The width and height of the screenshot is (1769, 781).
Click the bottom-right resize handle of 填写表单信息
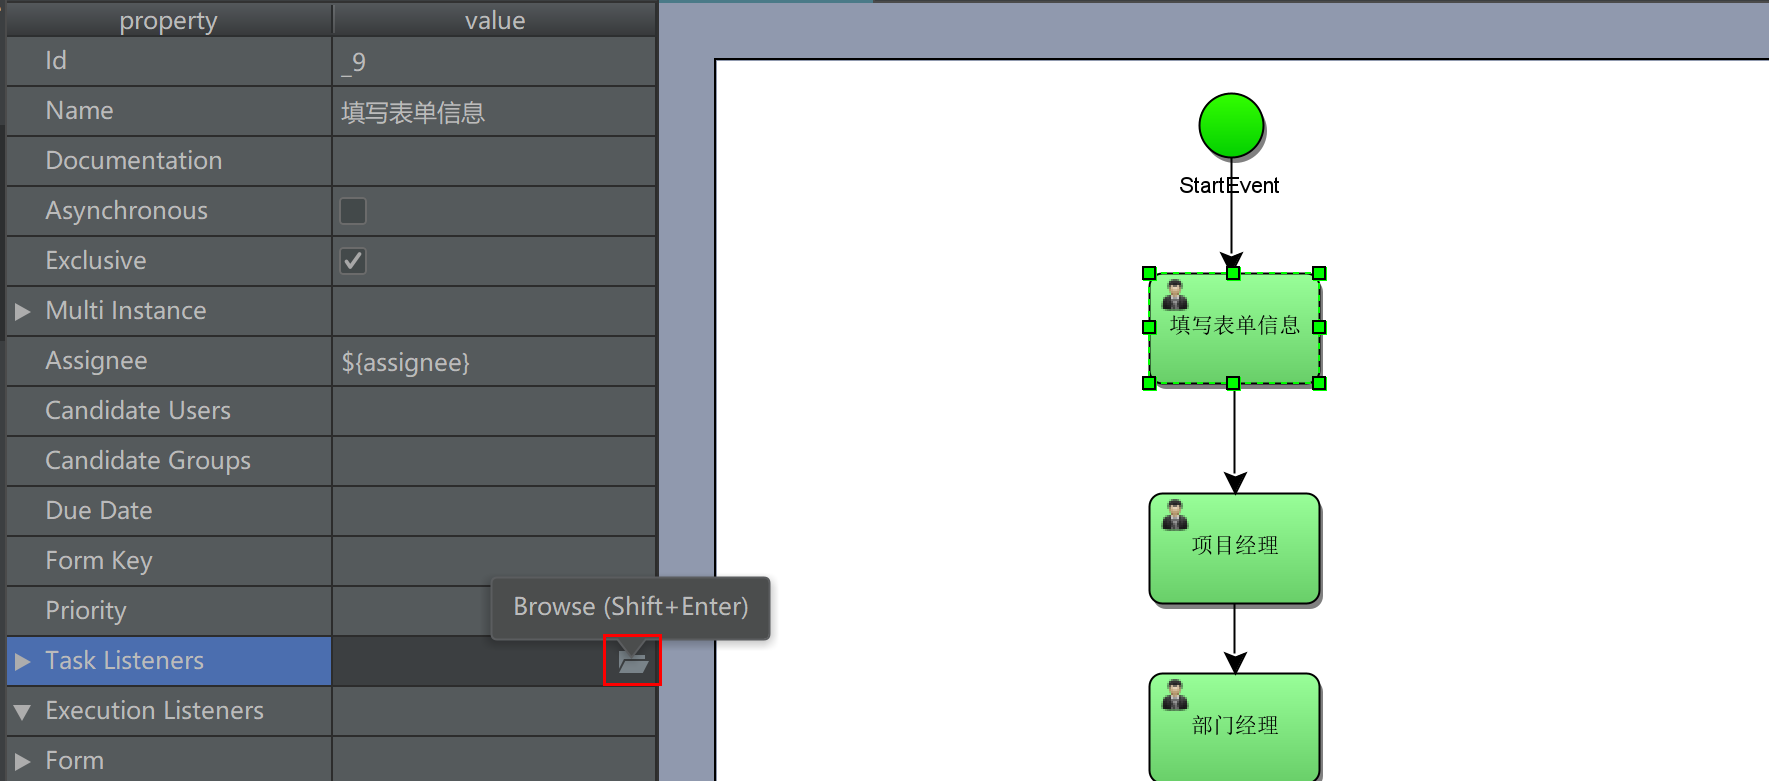[1319, 383]
